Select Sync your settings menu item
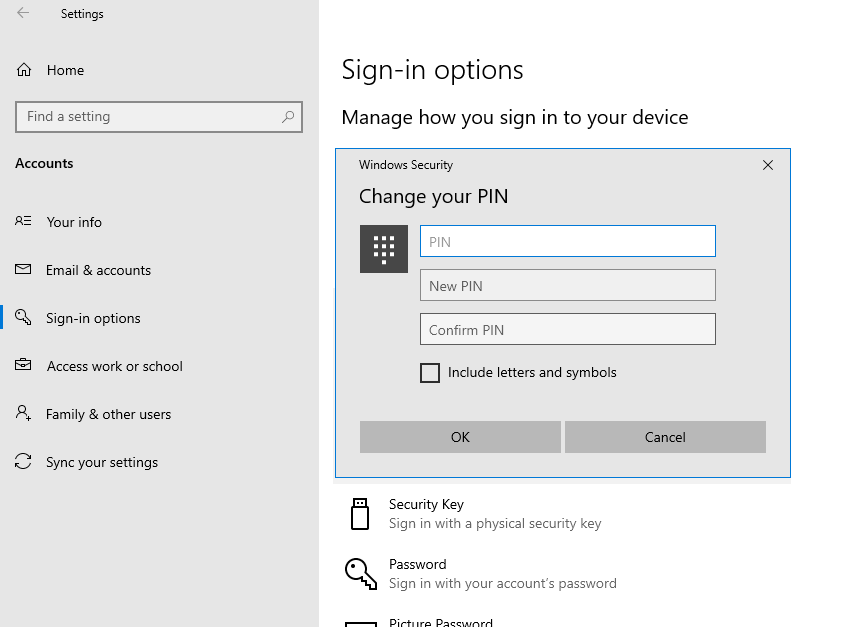 [x=102, y=462]
